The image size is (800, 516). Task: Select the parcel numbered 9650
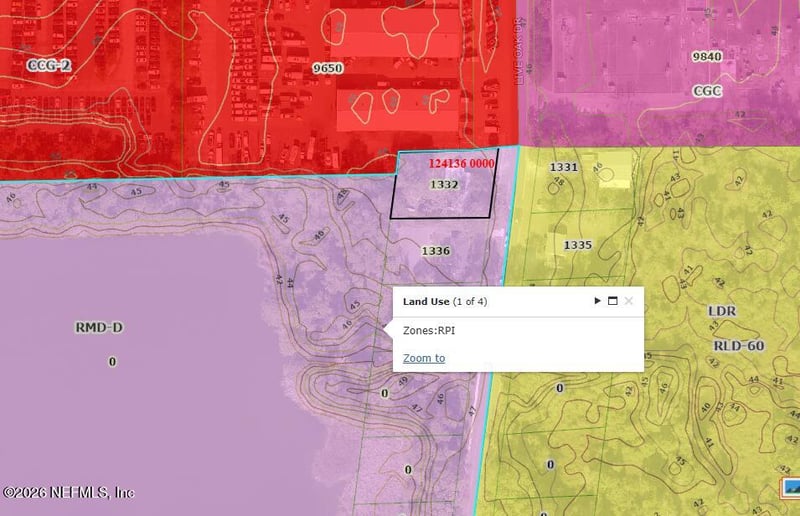[327, 68]
